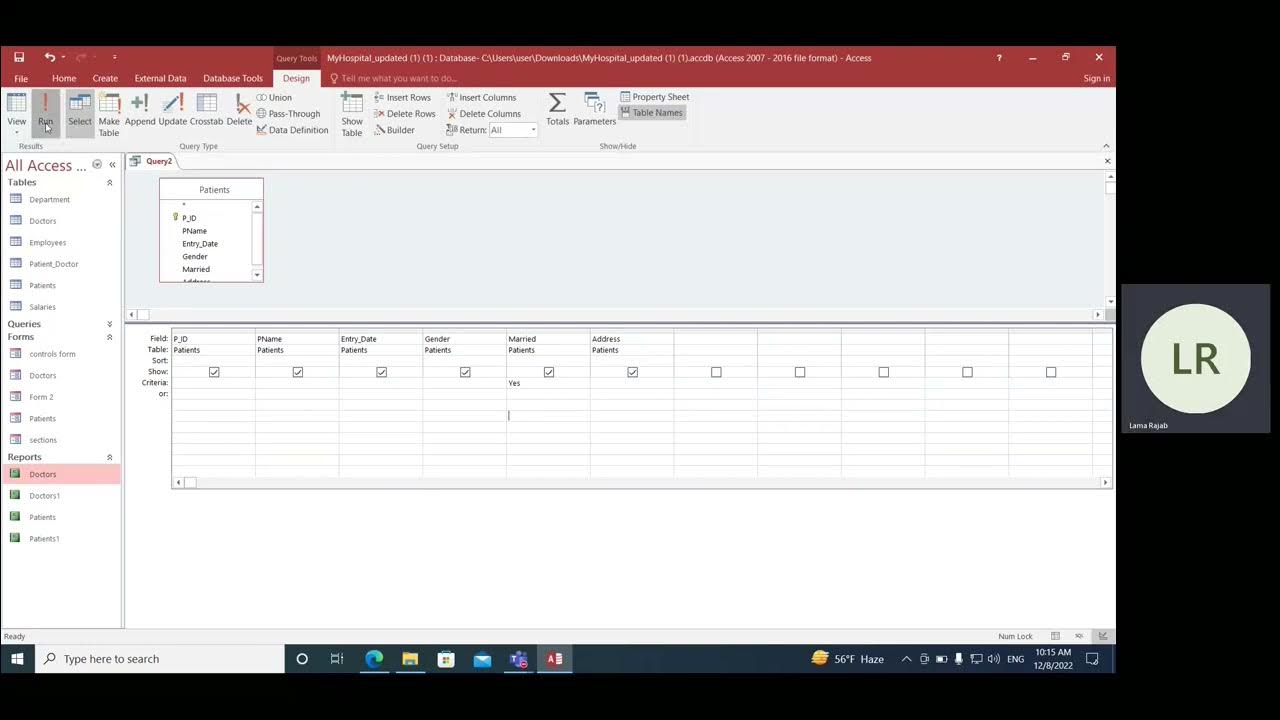Image resolution: width=1280 pixels, height=720 pixels.
Task: Run the query with the Run button
Action: click(45, 113)
